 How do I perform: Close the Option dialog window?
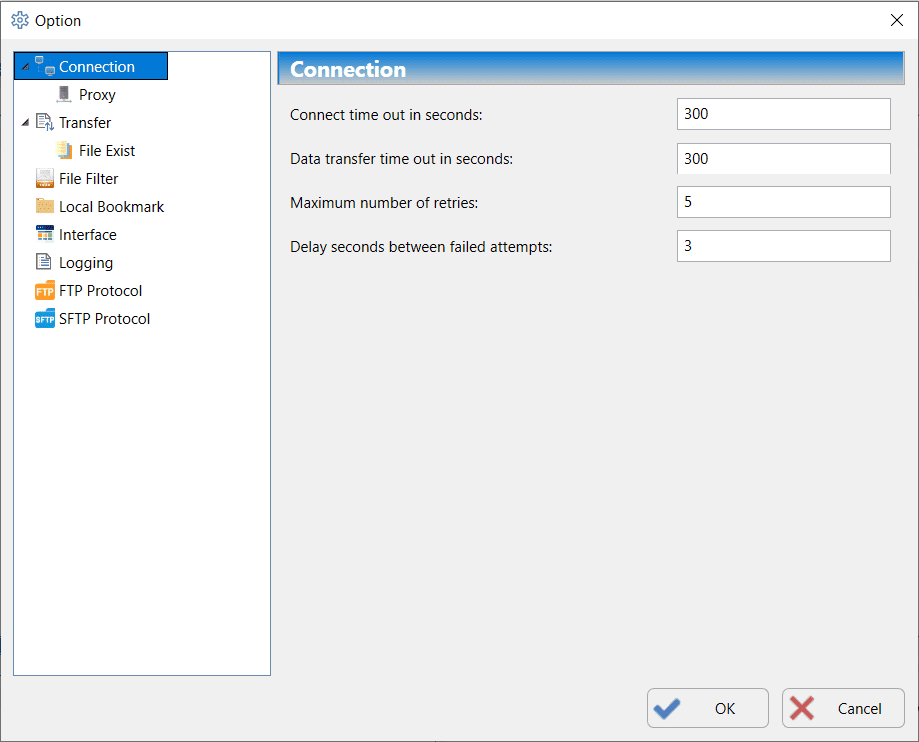click(896, 20)
